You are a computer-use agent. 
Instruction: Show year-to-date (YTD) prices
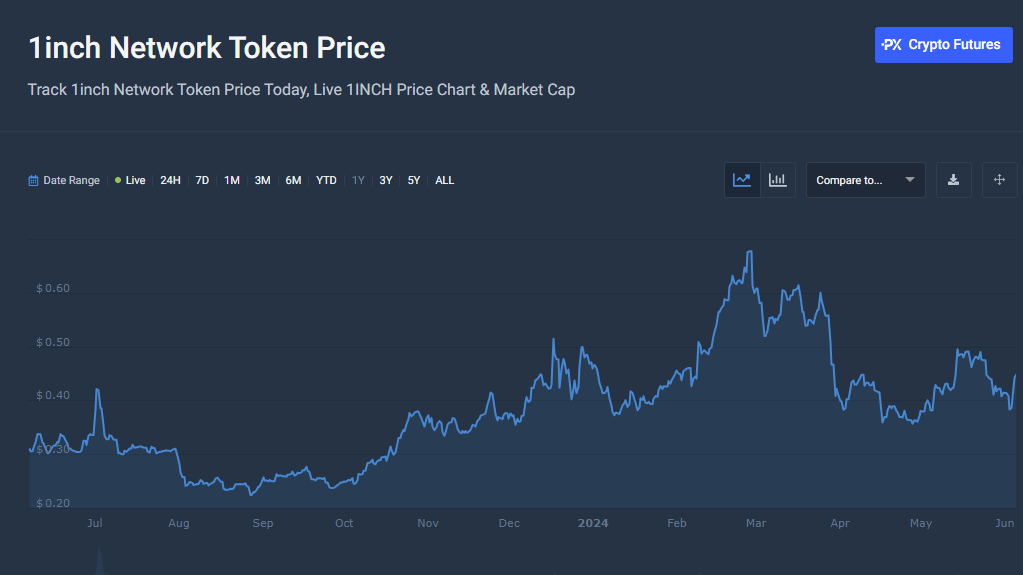coord(326,180)
